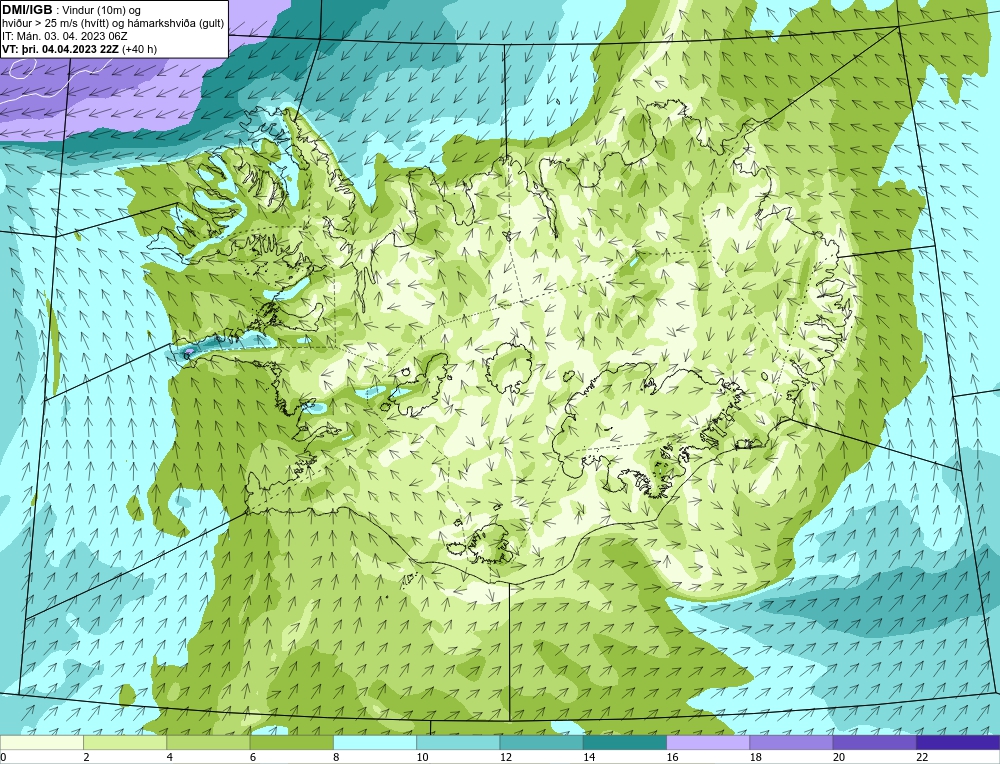This screenshot has height=764, width=1000.
Task: Click the 'VT: þri. 04.04.2023 22Z' valid time line
Action: click(80, 48)
